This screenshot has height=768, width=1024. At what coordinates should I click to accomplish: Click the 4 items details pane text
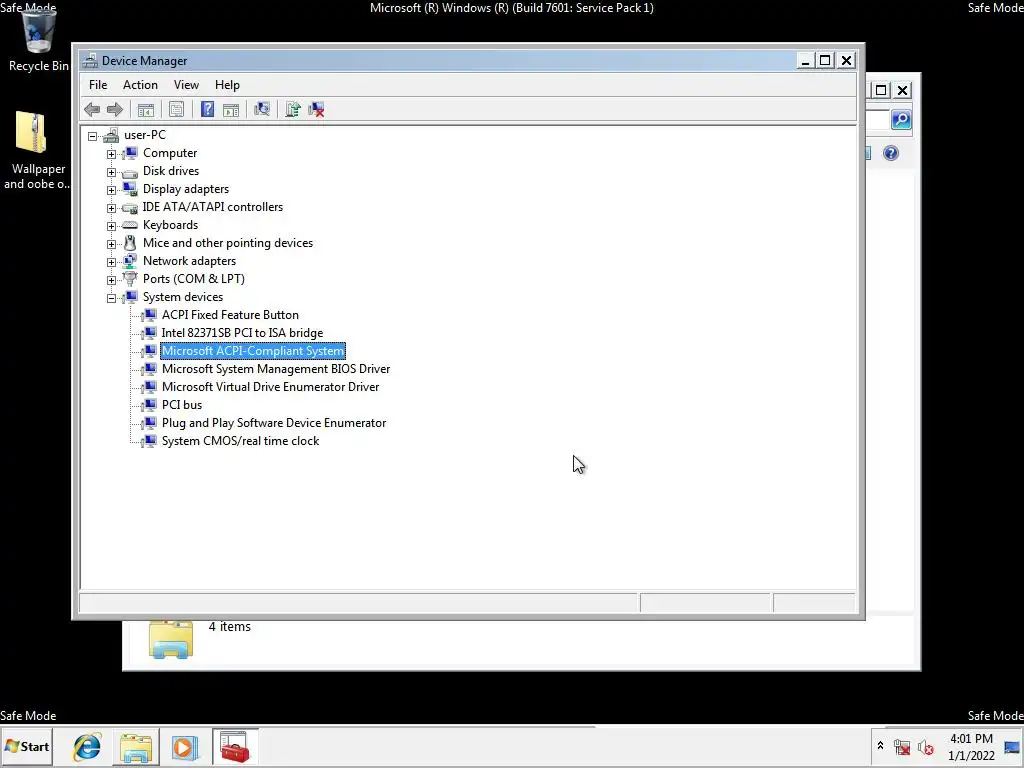[x=229, y=626]
